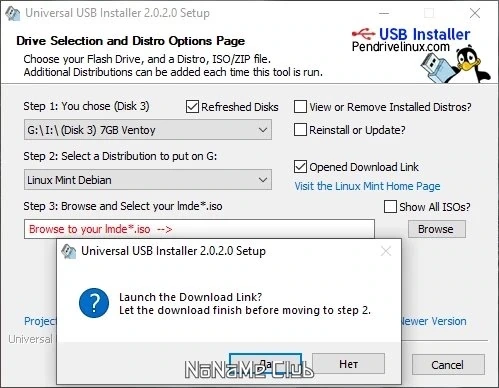The width and height of the screenshot is (499, 388).
Task: Enable View or Remove Installed Distros checkbox
Action: click(x=300, y=107)
